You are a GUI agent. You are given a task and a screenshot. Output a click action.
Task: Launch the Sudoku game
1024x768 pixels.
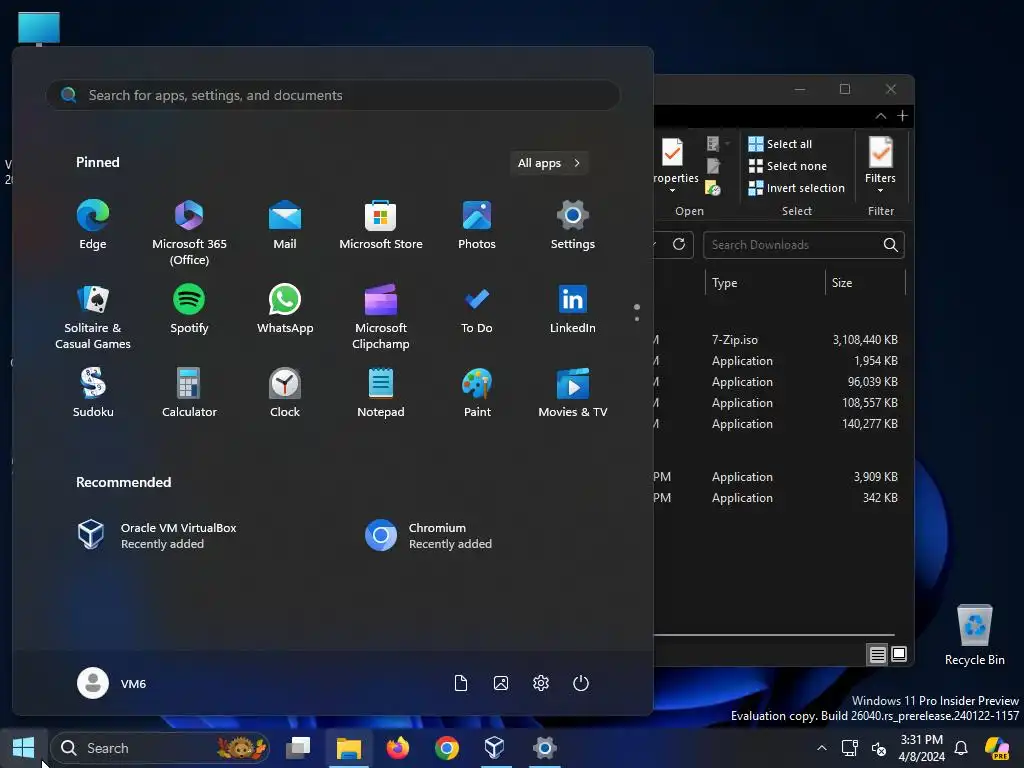point(93,393)
